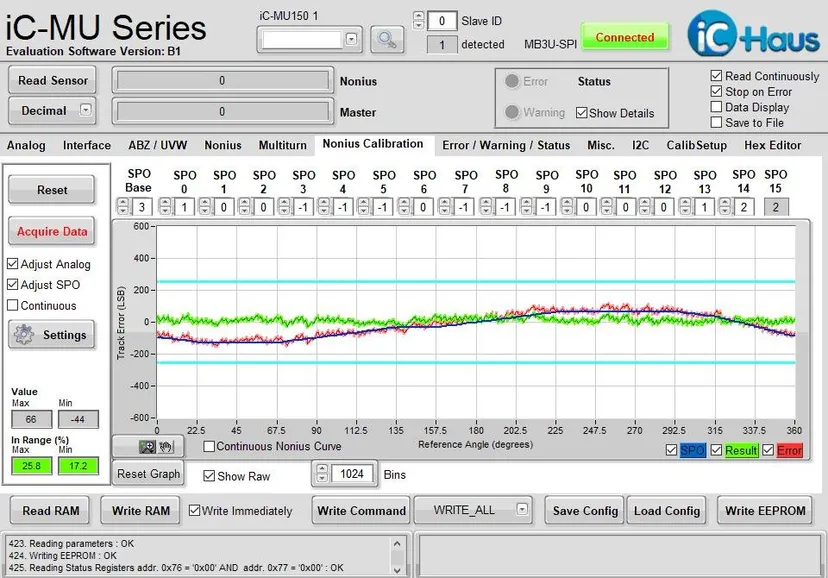Open the Decimal format dropdown arrow
Viewport: 828px width, 578px height.
click(x=86, y=110)
